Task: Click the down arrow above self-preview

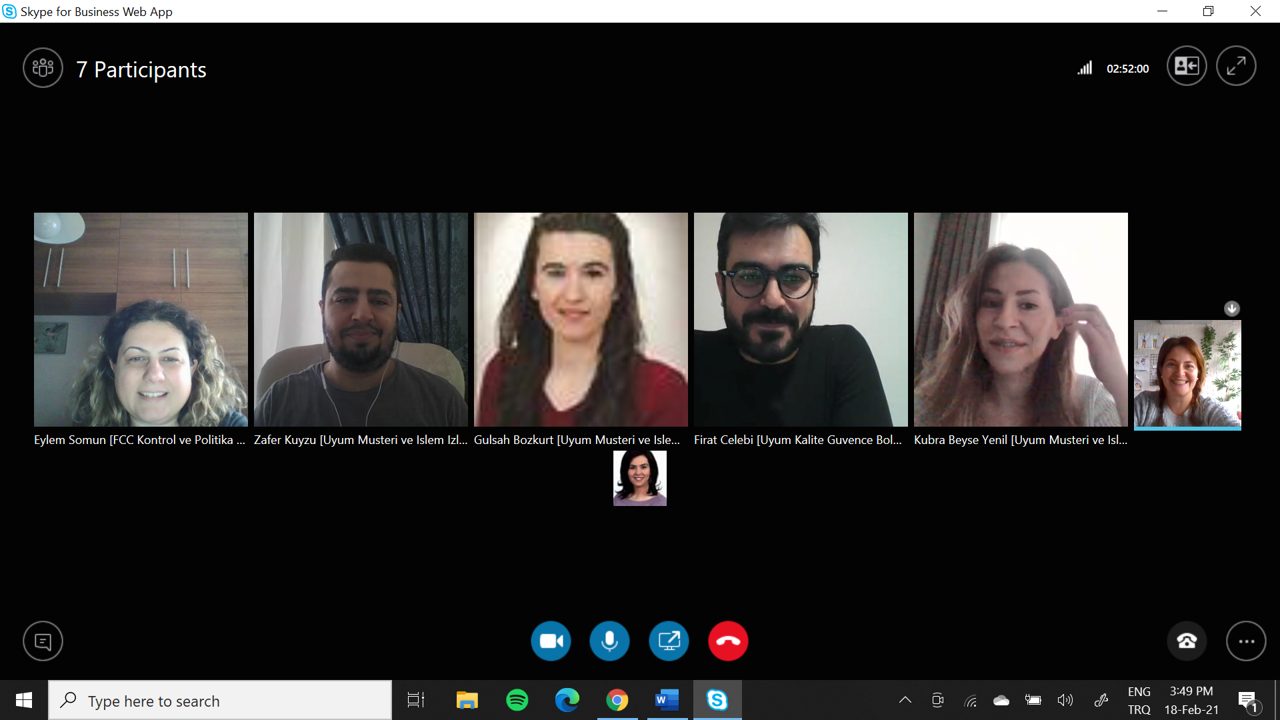Action: point(1232,309)
